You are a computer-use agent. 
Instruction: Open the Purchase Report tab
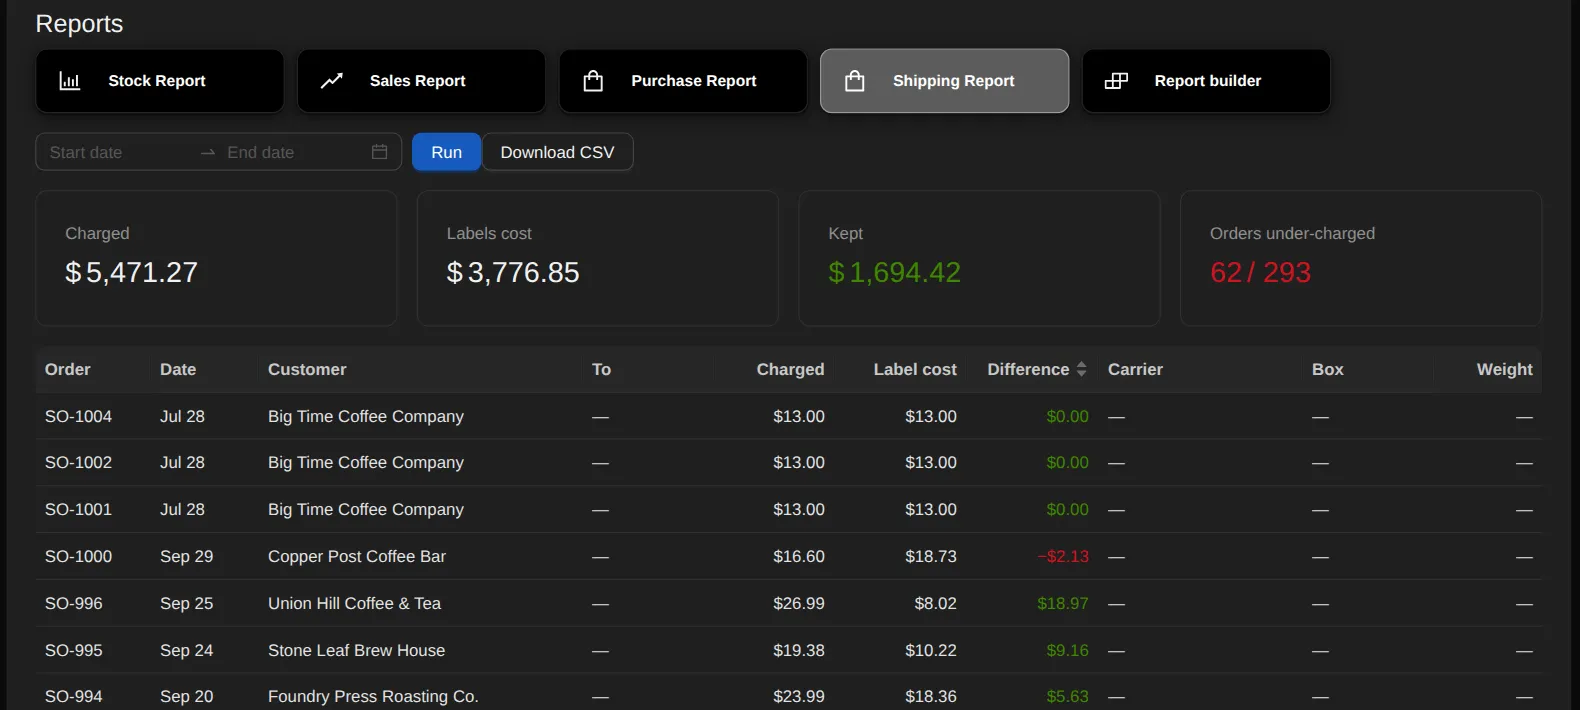tap(683, 81)
